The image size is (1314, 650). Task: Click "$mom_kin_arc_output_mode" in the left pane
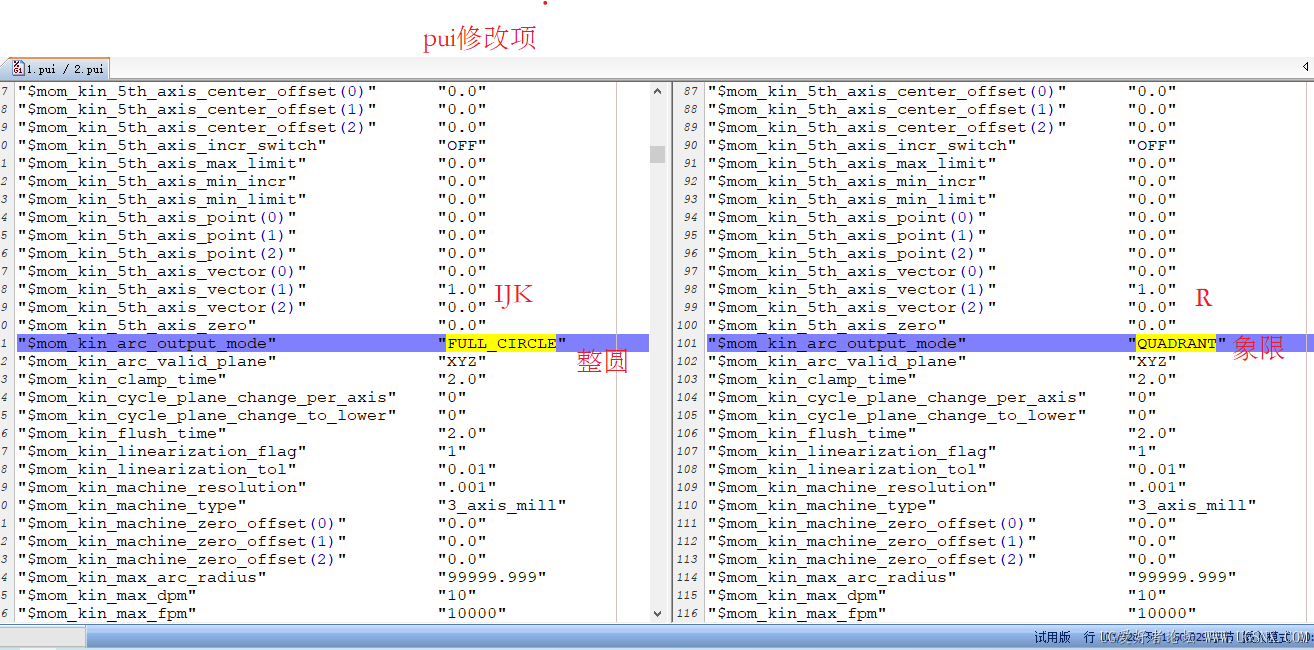(x=147, y=343)
